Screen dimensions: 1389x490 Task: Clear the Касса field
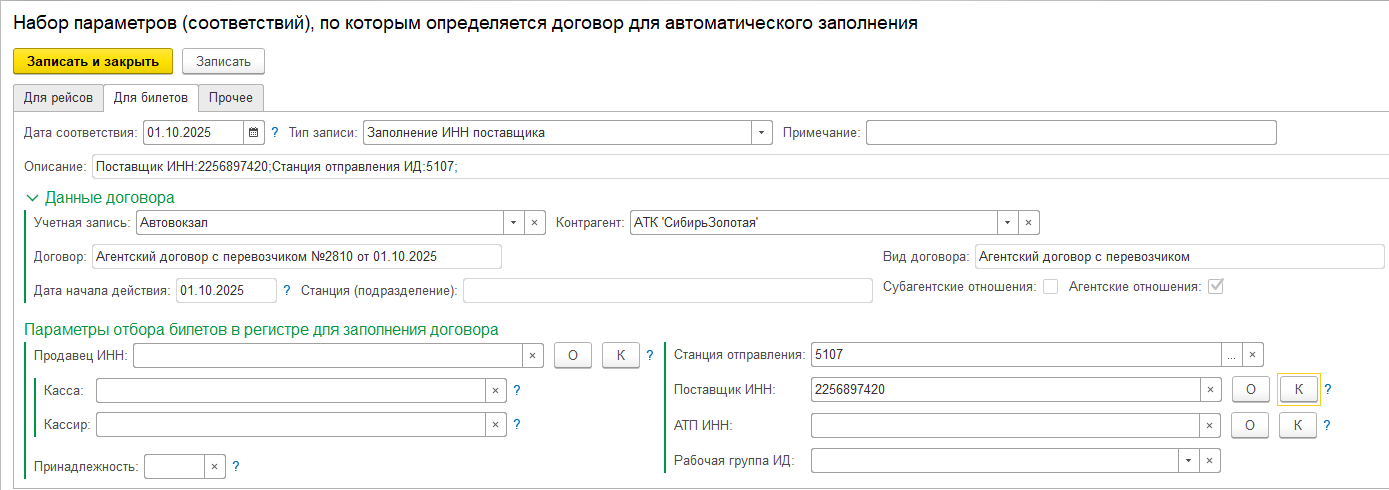pyautogui.click(x=495, y=390)
